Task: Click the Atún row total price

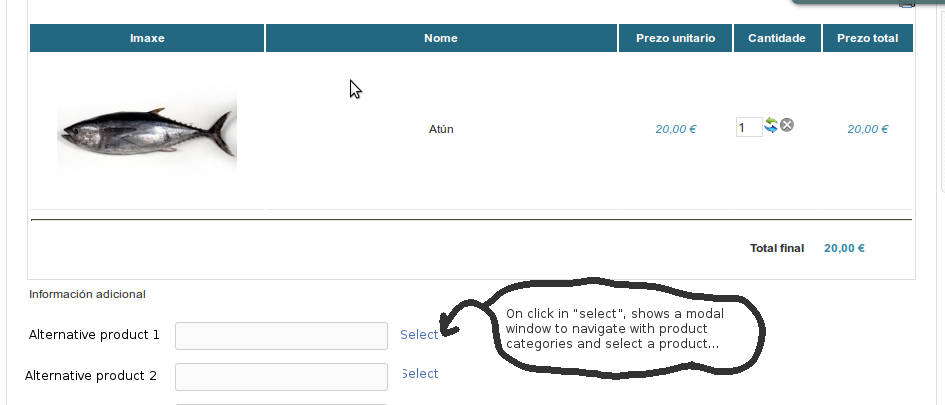Action: [x=868, y=129]
